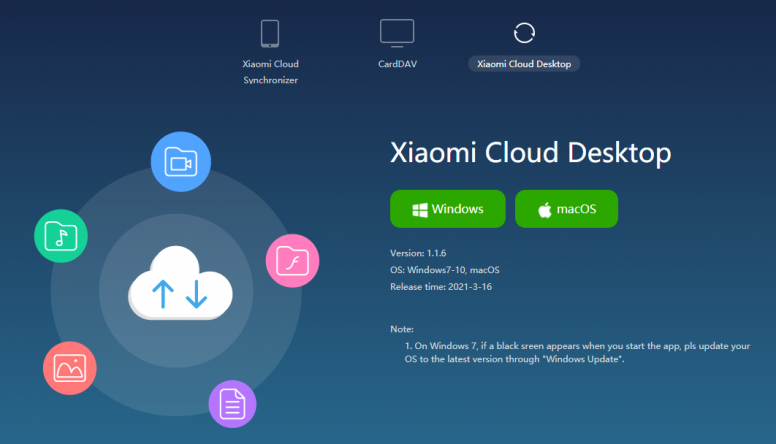Switch to the CardDAV tab
776x444 pixels.
(397, 64)
